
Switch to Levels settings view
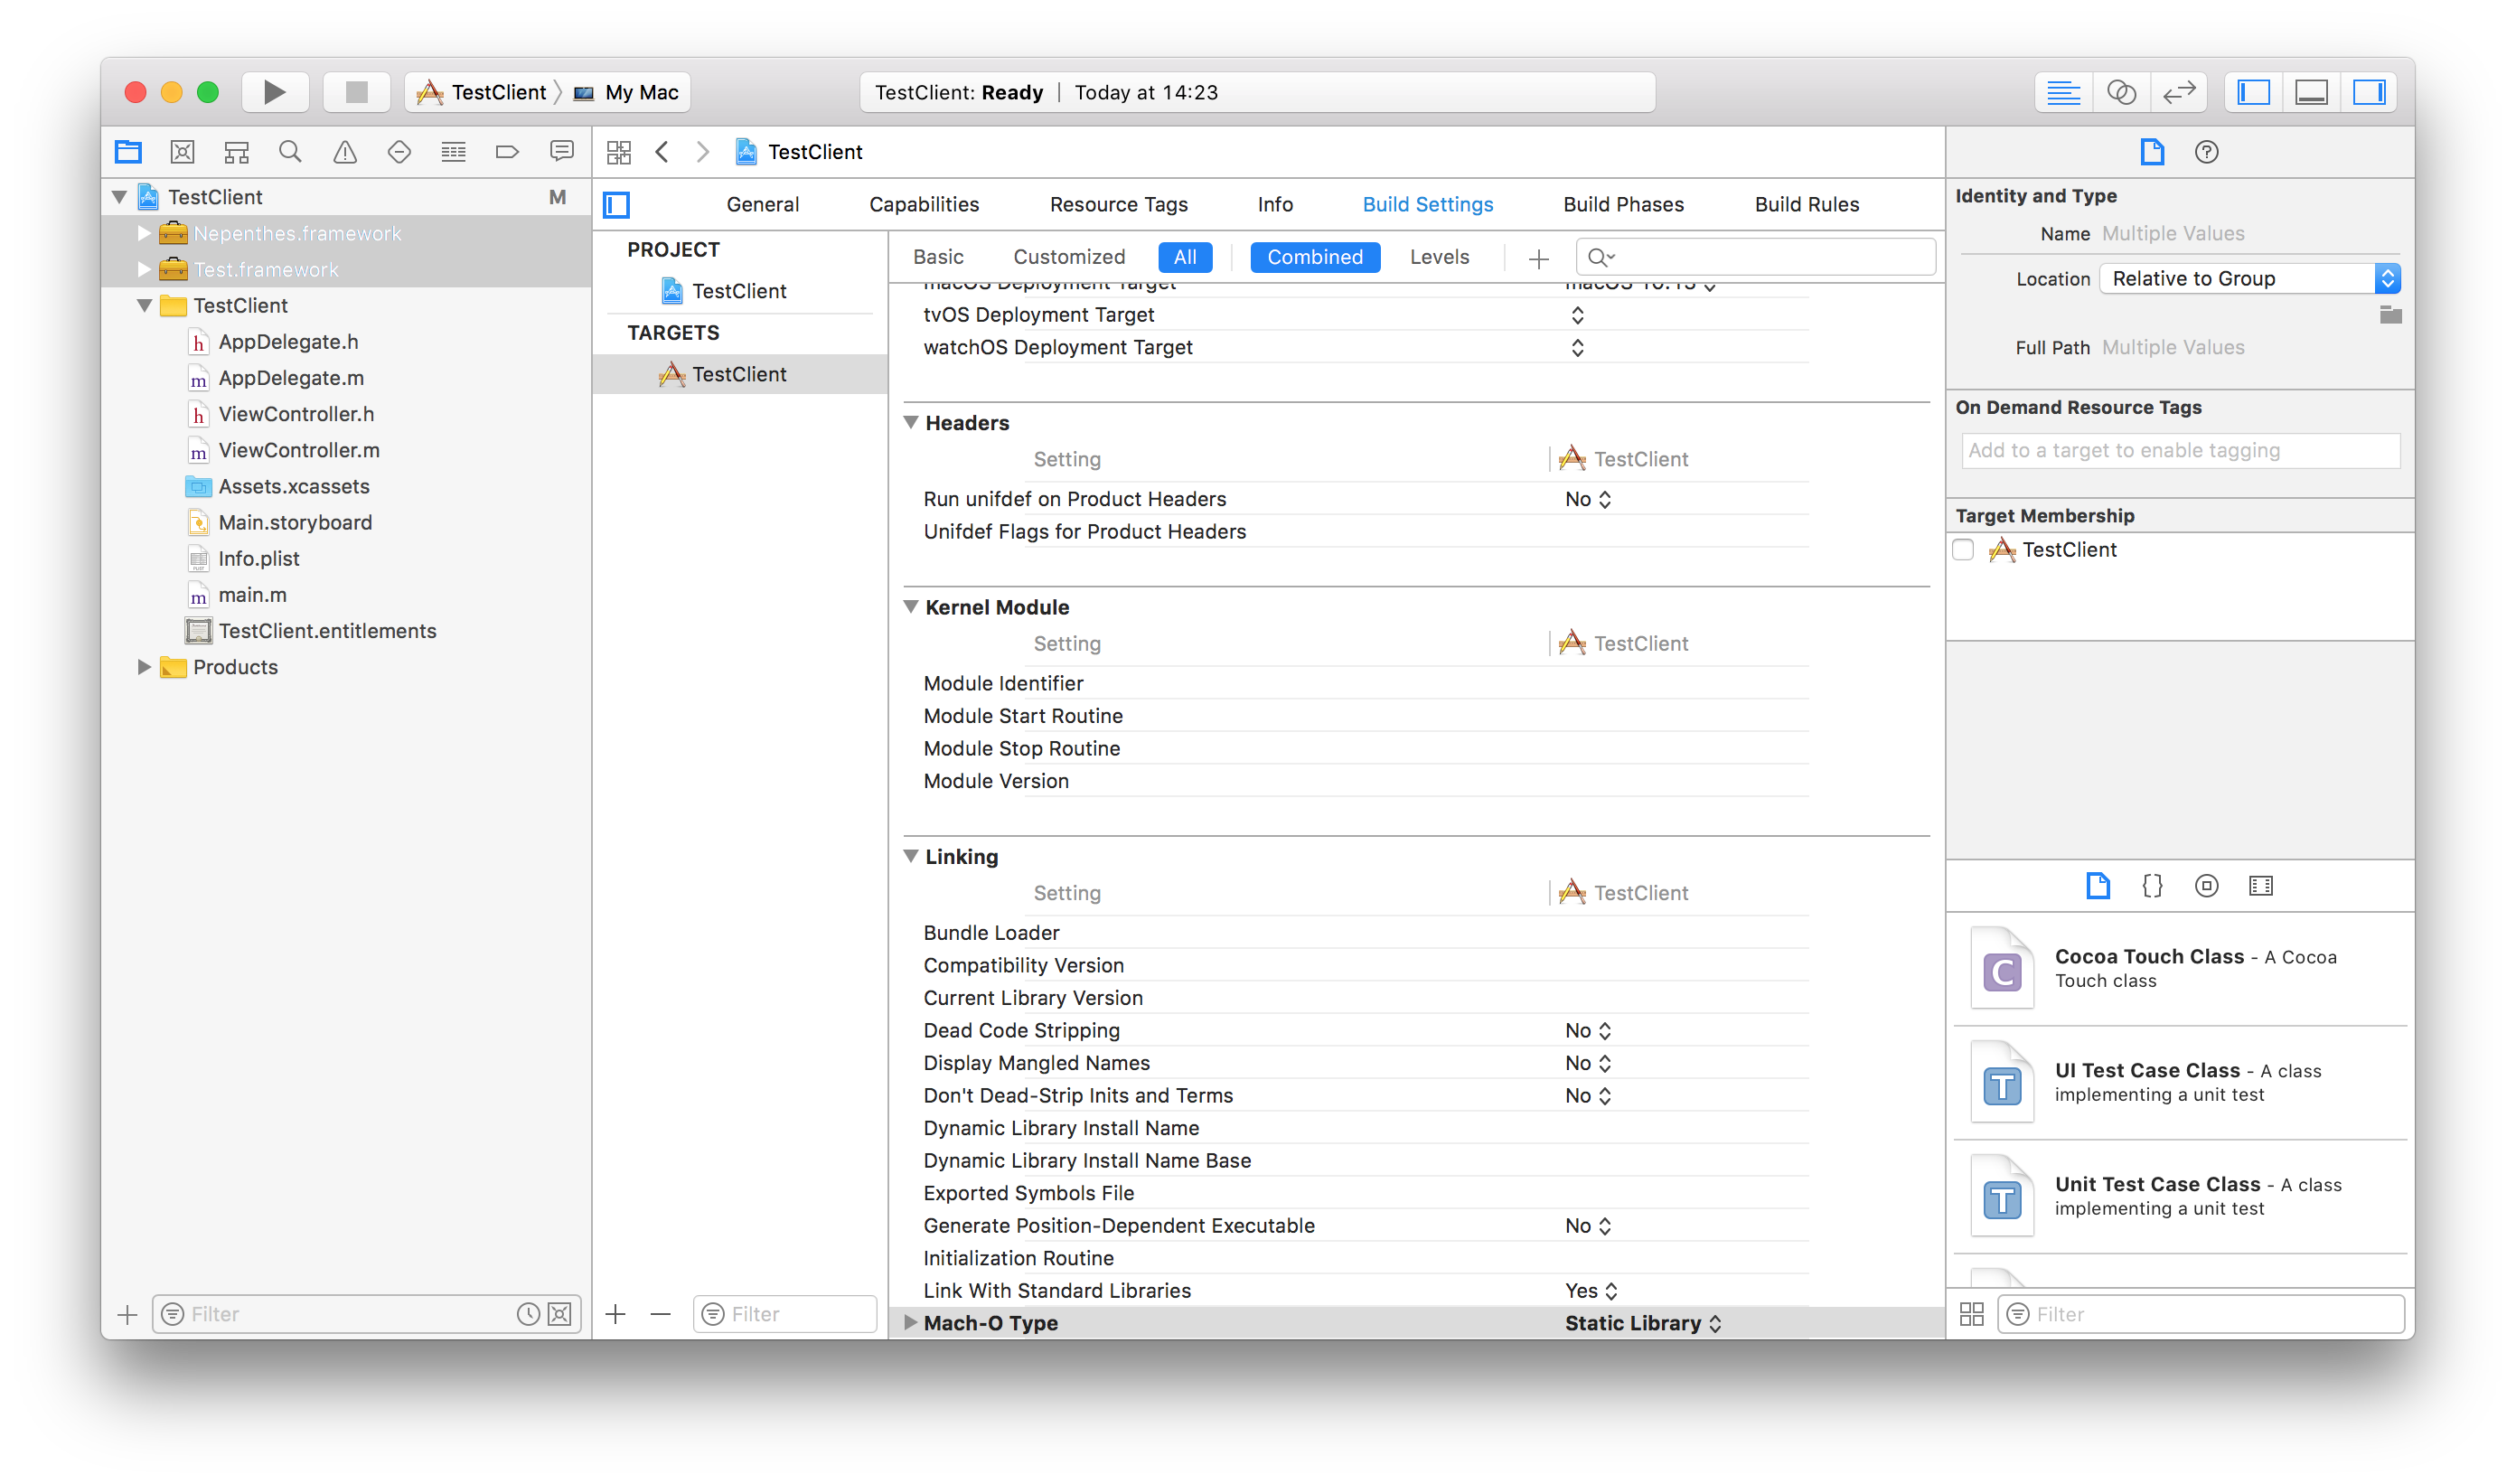tap(1439, 257)
